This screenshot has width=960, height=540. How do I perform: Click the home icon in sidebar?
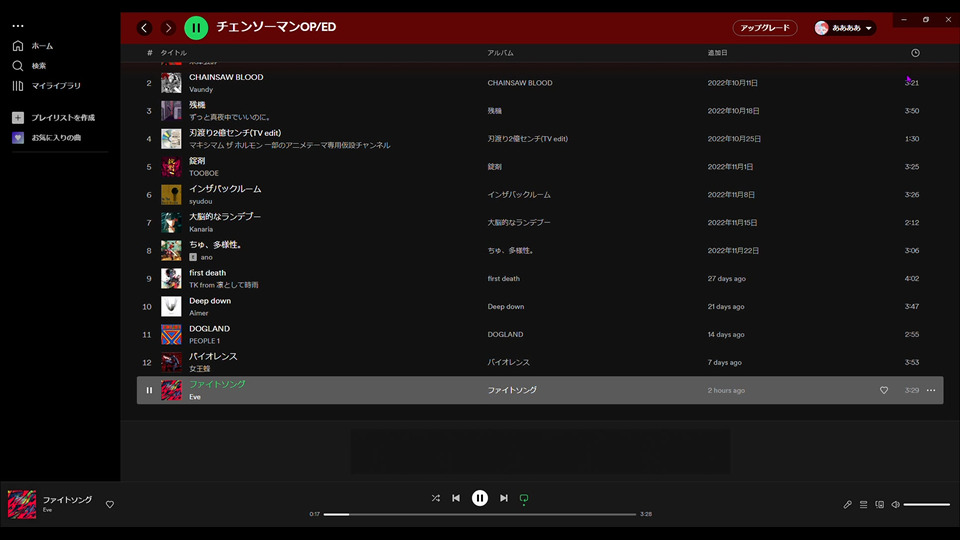tap(18, 46)
